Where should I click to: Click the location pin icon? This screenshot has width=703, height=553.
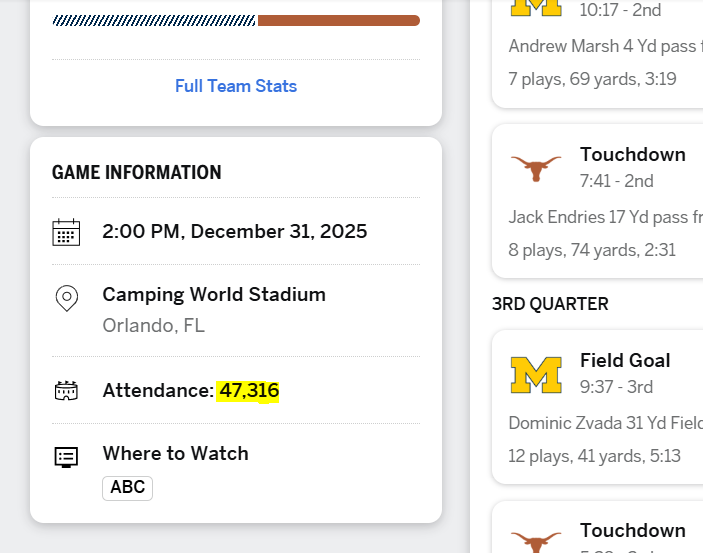click(x=66, y=298)
